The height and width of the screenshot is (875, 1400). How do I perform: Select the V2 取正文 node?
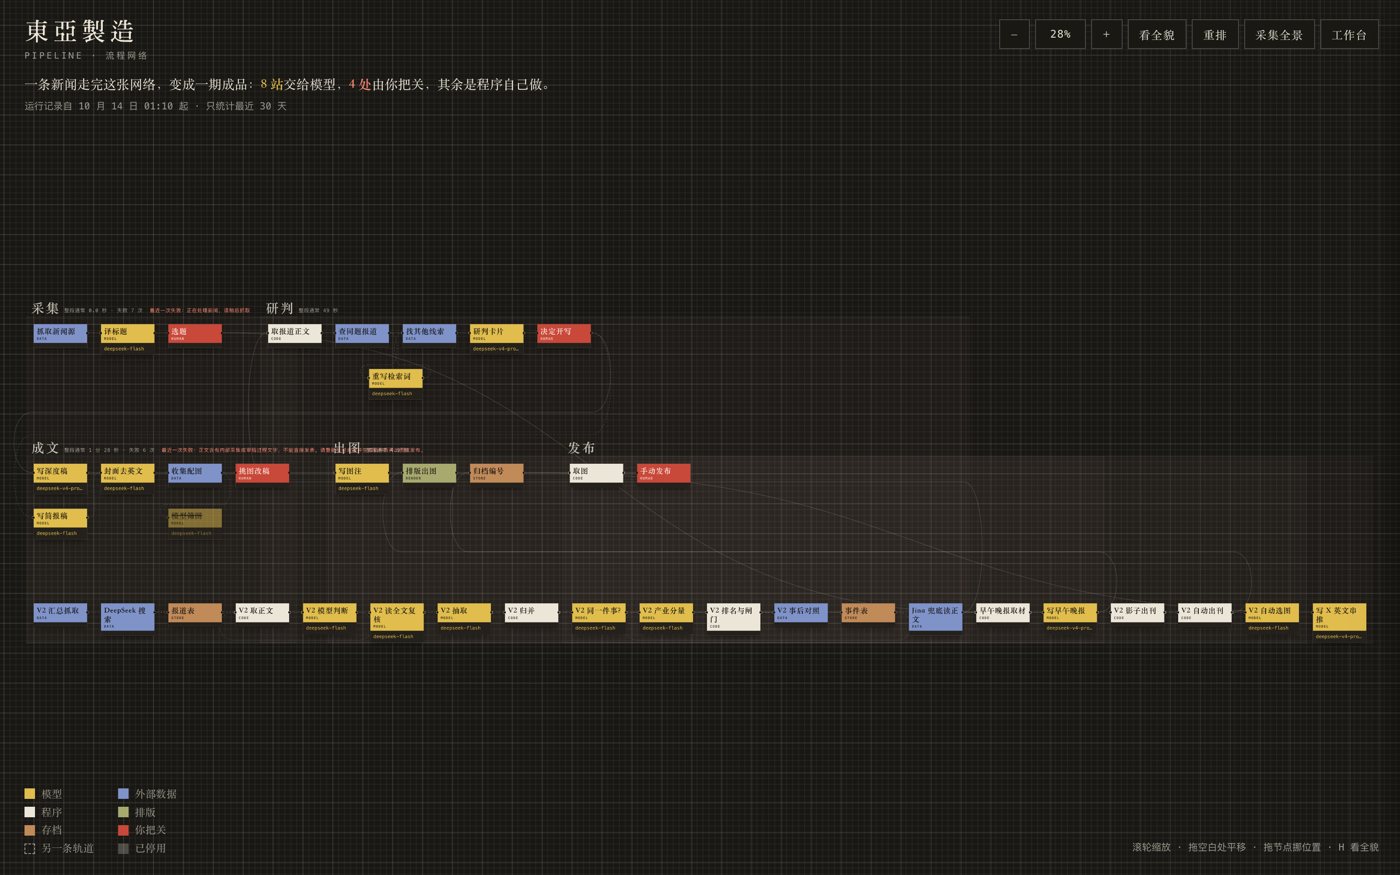262,613
